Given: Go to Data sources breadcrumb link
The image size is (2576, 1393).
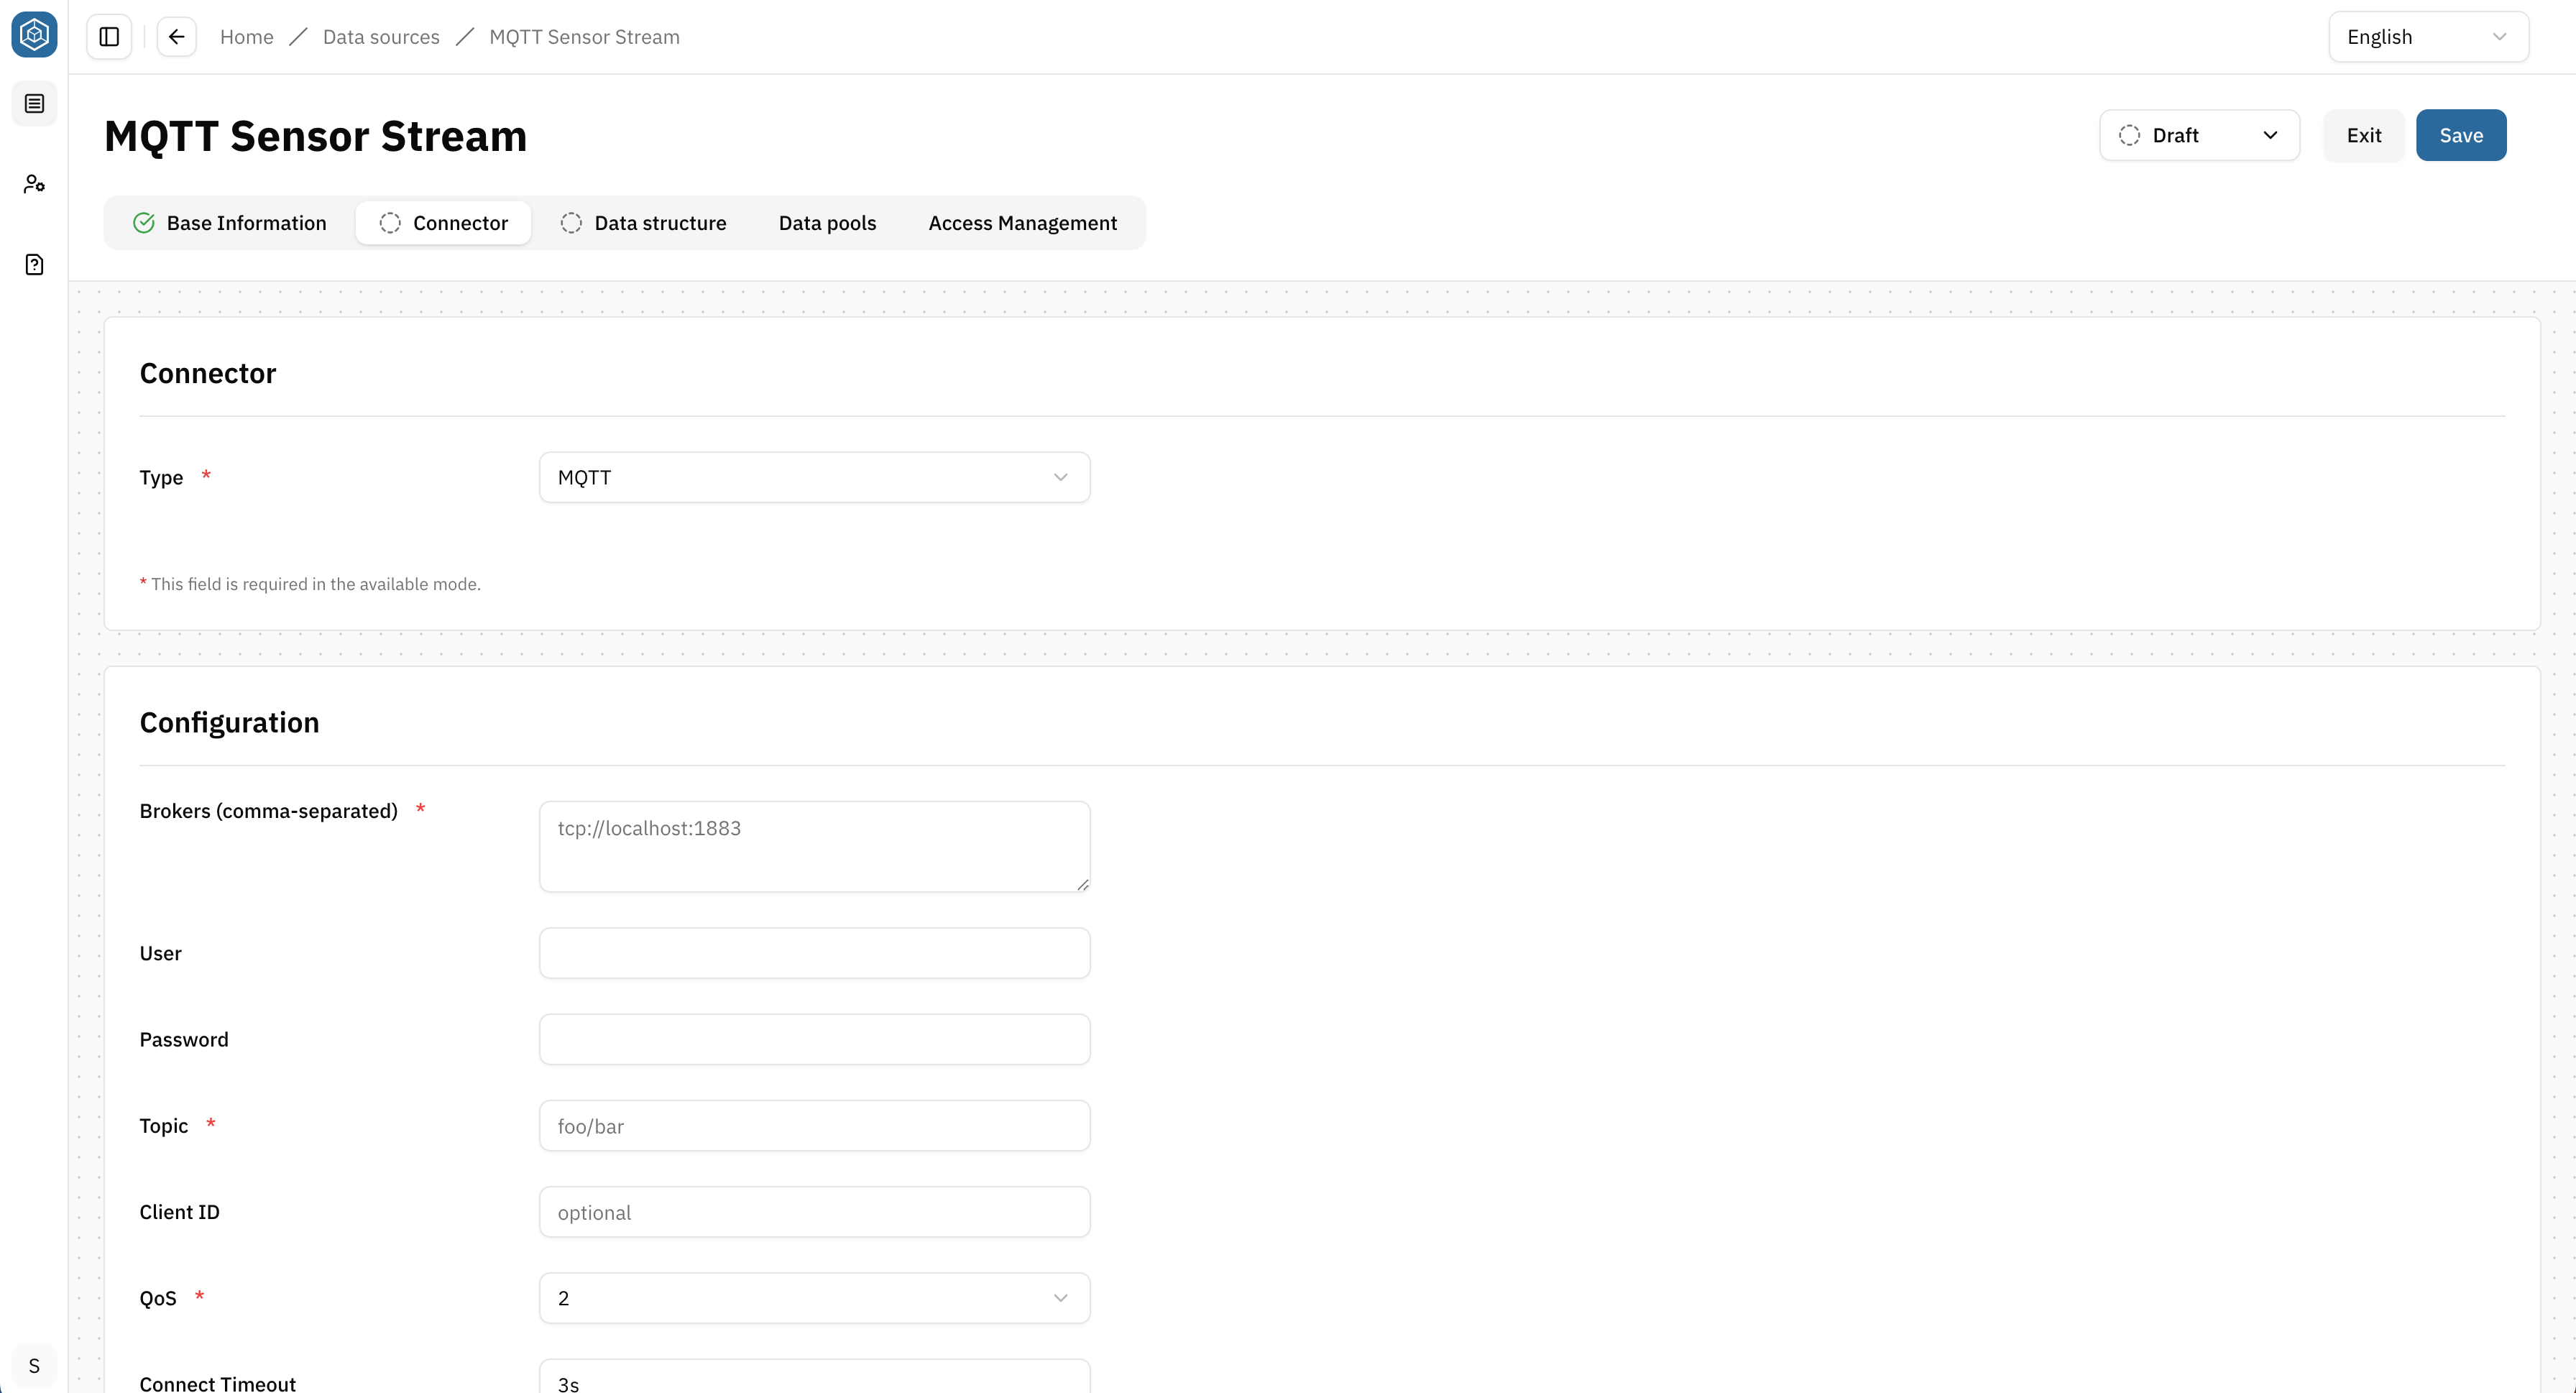Looking at the screenshot, I should pyautogui.click(x=381, y=37).
